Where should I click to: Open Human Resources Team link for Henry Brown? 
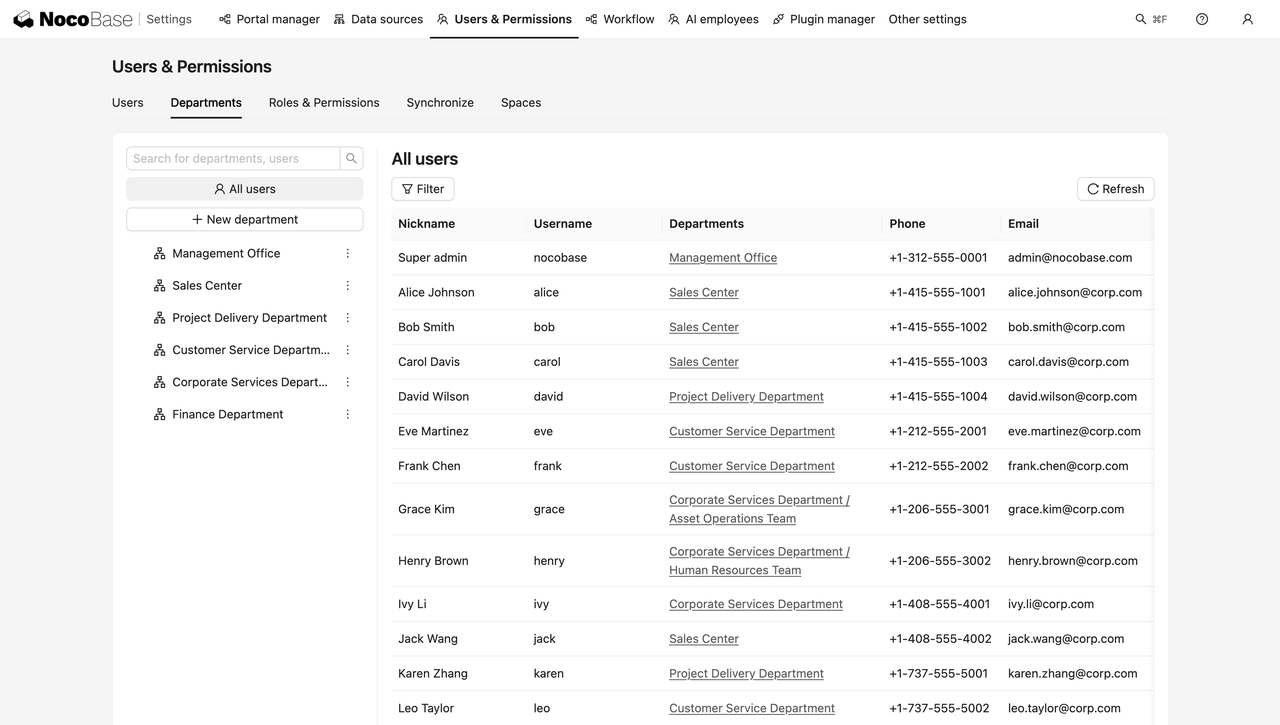coord(735,570)
